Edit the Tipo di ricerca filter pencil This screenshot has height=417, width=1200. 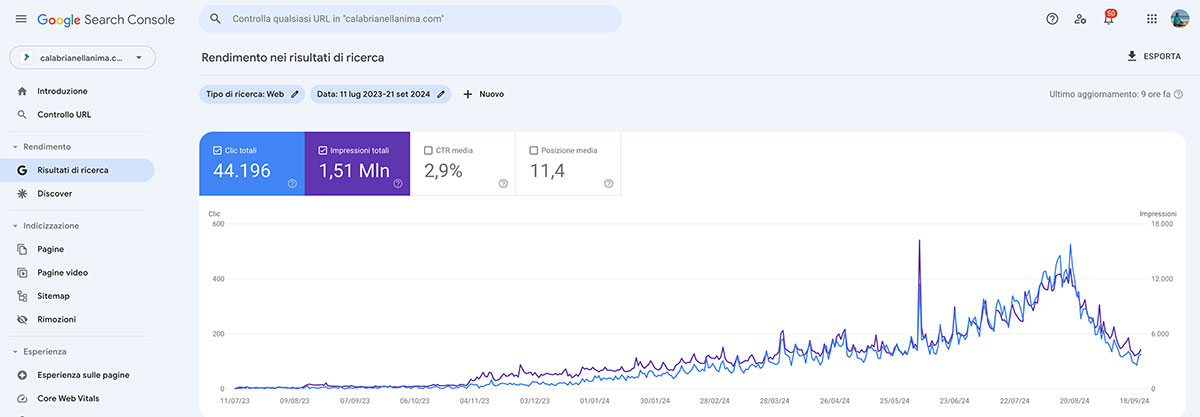295,94
